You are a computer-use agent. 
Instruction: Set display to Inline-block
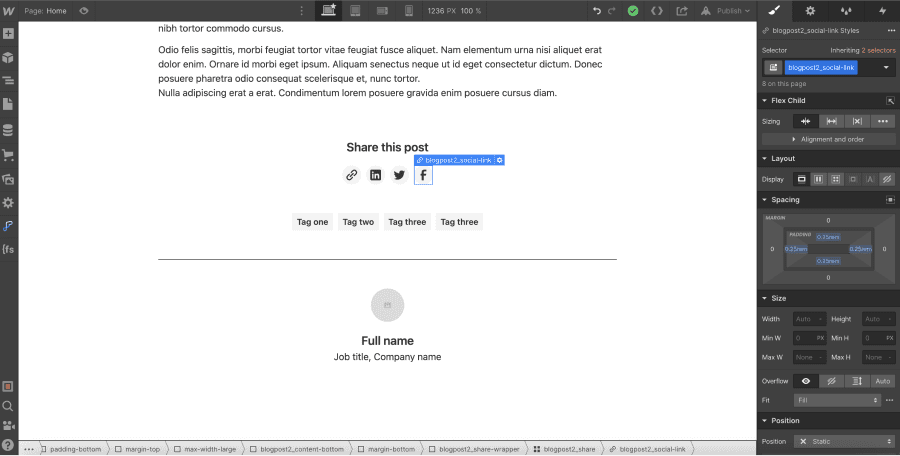point(853,179)
